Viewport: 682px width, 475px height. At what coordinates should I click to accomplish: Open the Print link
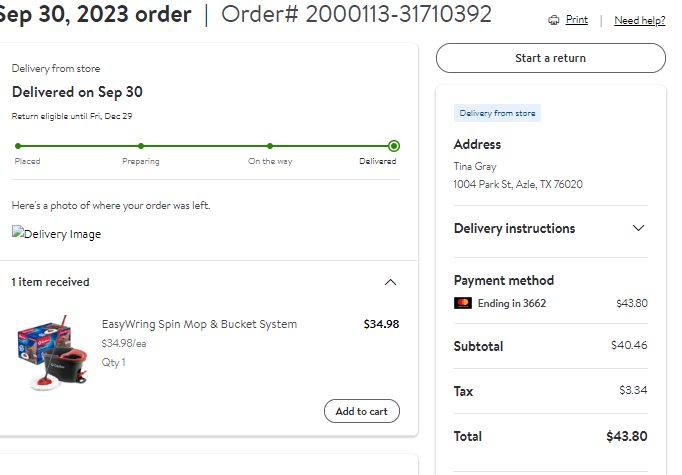[x=577, y=20]
